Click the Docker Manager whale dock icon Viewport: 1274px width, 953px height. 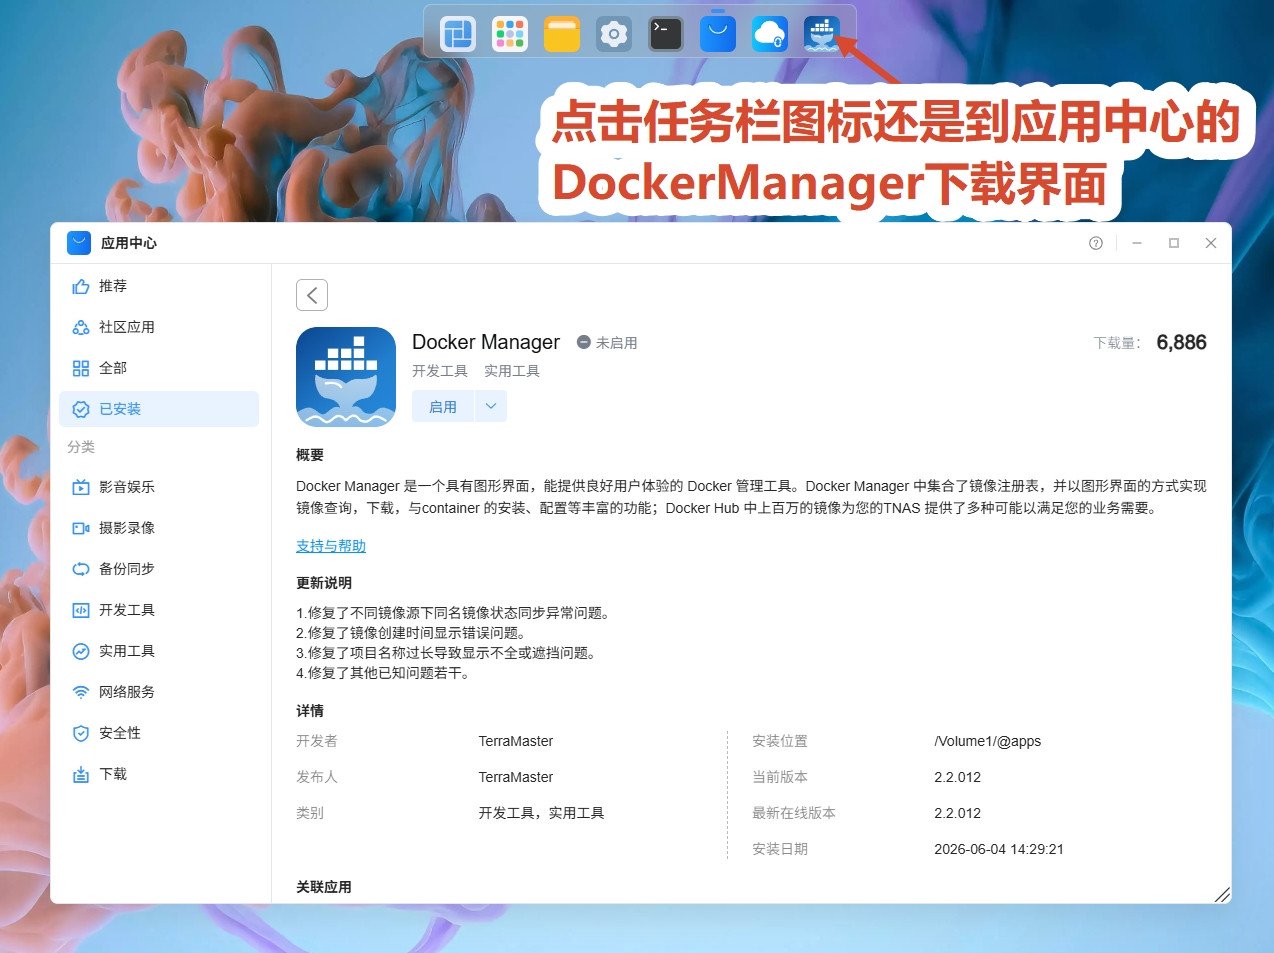(822, 34)
